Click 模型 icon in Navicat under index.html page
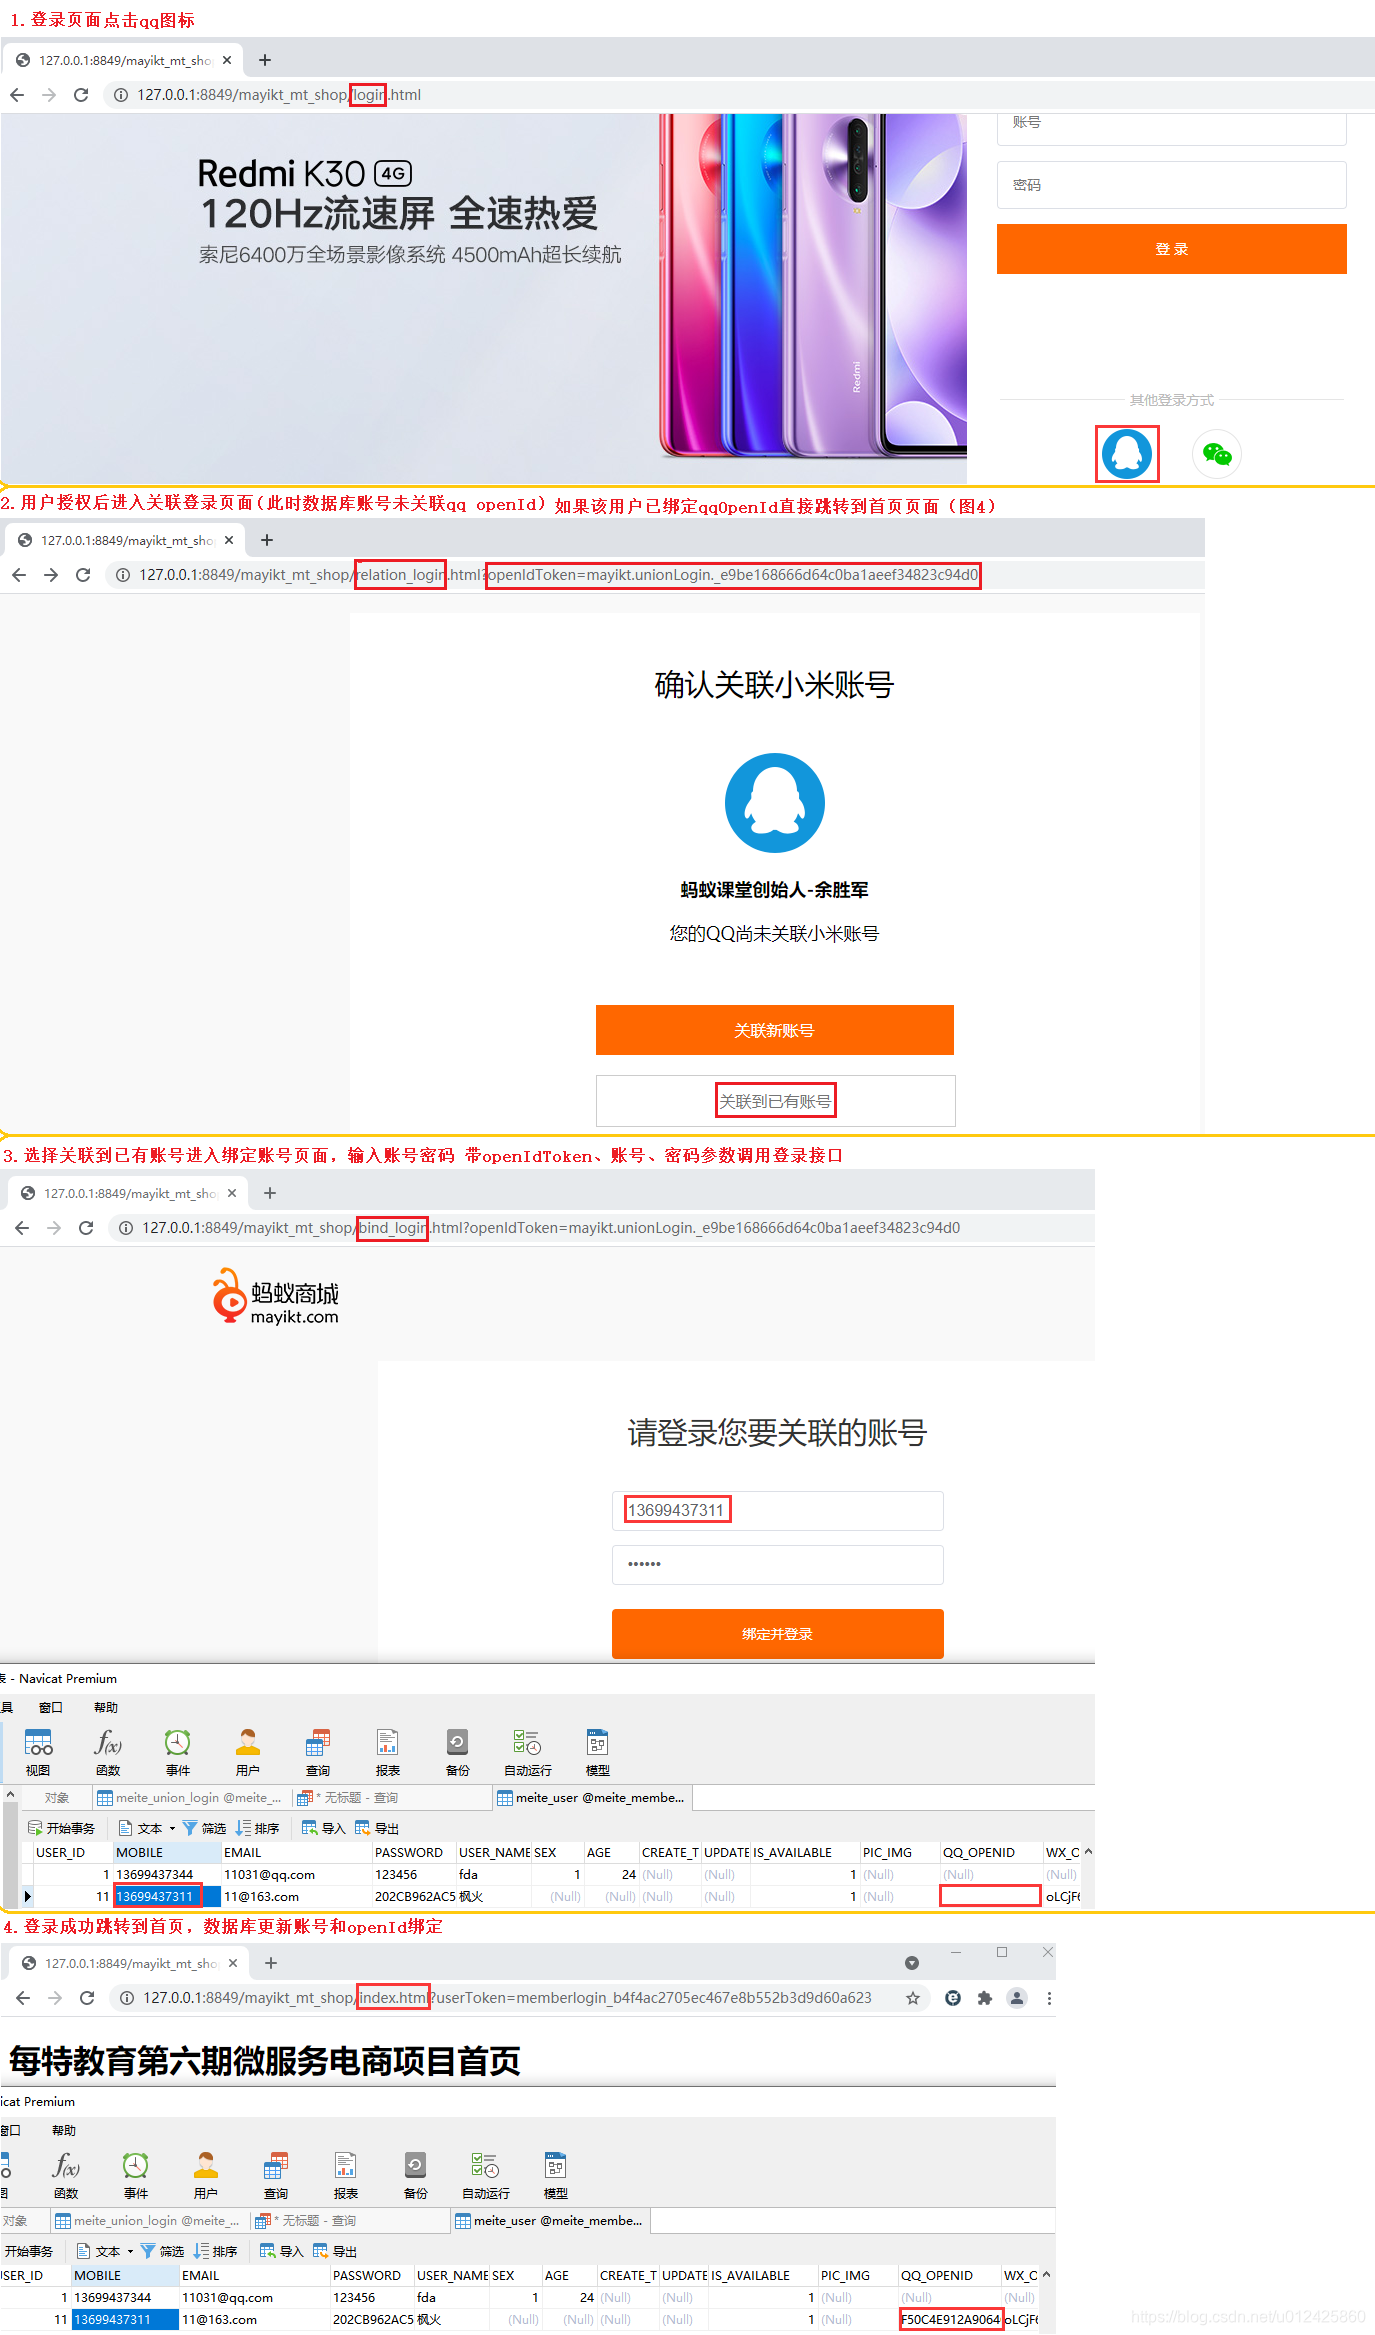1375x2335 pixels. (556, 2175)
